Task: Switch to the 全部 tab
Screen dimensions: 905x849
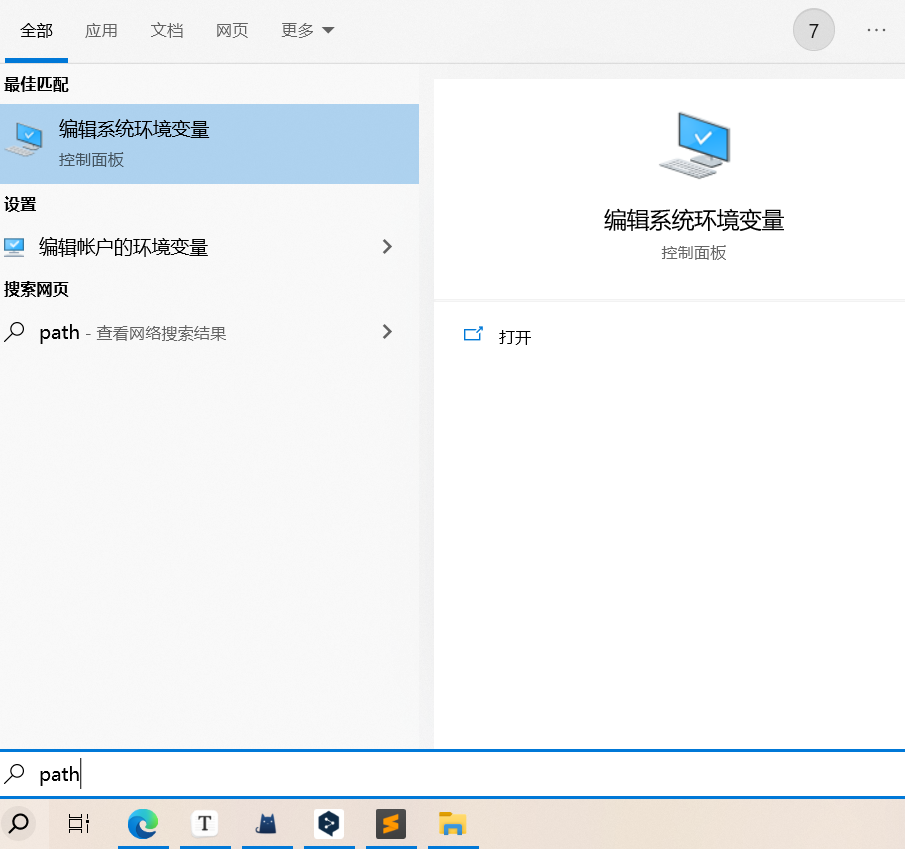Action: [x=36, y=31]
